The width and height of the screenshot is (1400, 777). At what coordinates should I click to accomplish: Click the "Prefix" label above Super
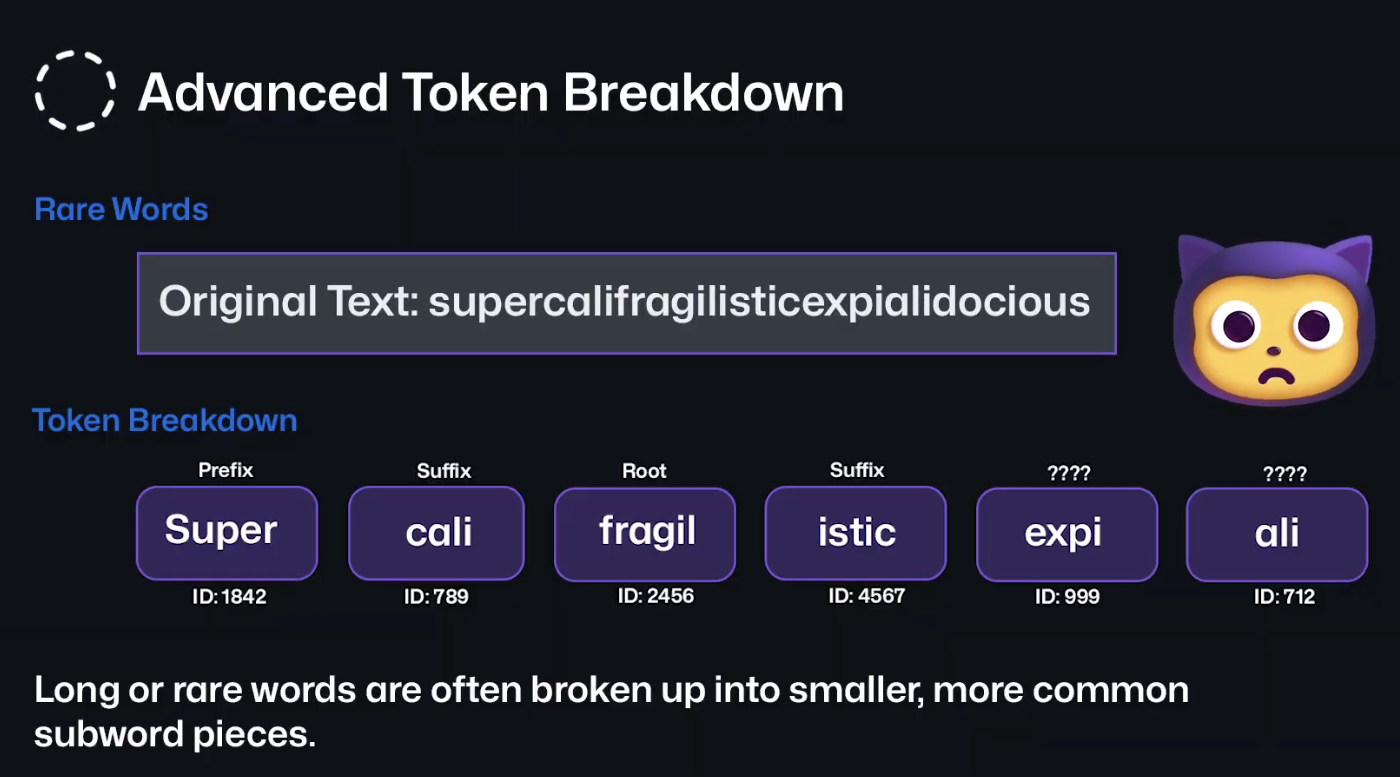coord(226,469)
